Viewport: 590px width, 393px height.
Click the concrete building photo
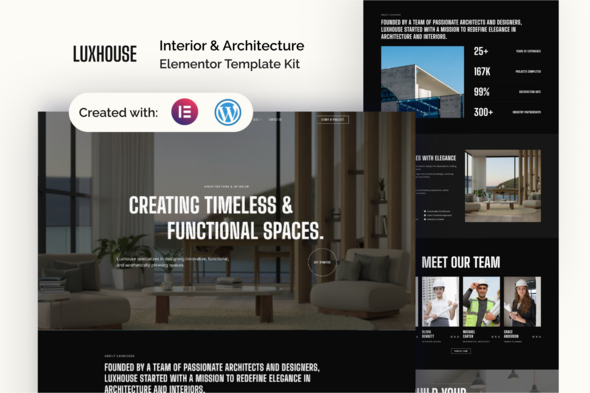point(422,82)
